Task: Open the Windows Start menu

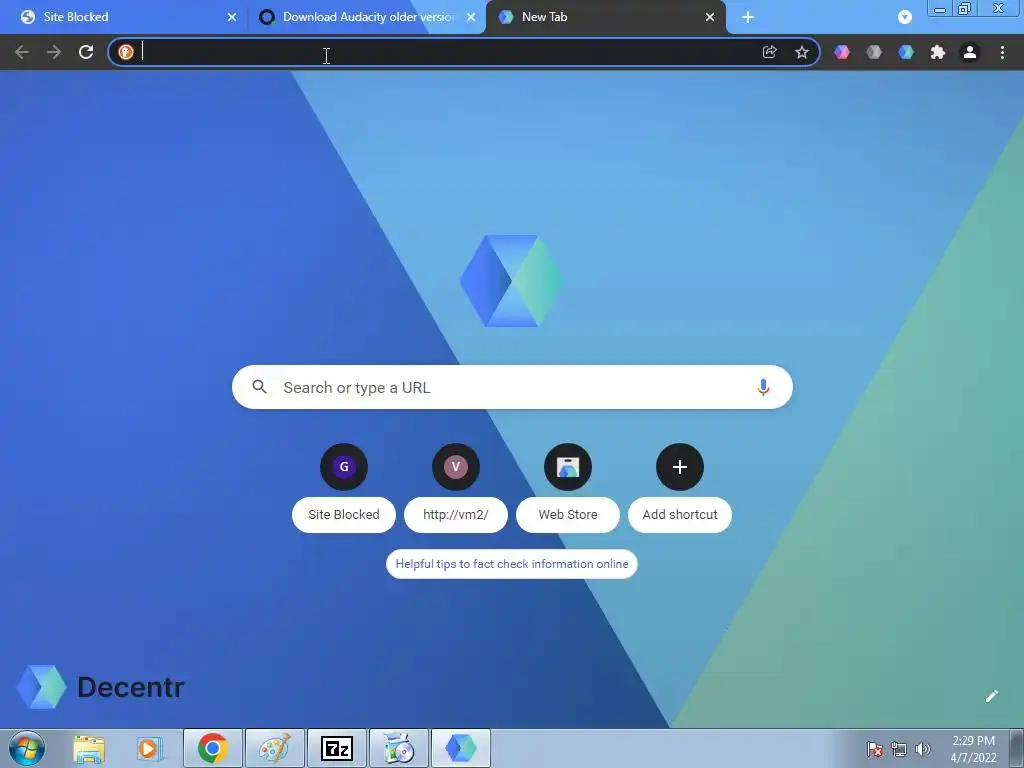Action: pos(27,748)
